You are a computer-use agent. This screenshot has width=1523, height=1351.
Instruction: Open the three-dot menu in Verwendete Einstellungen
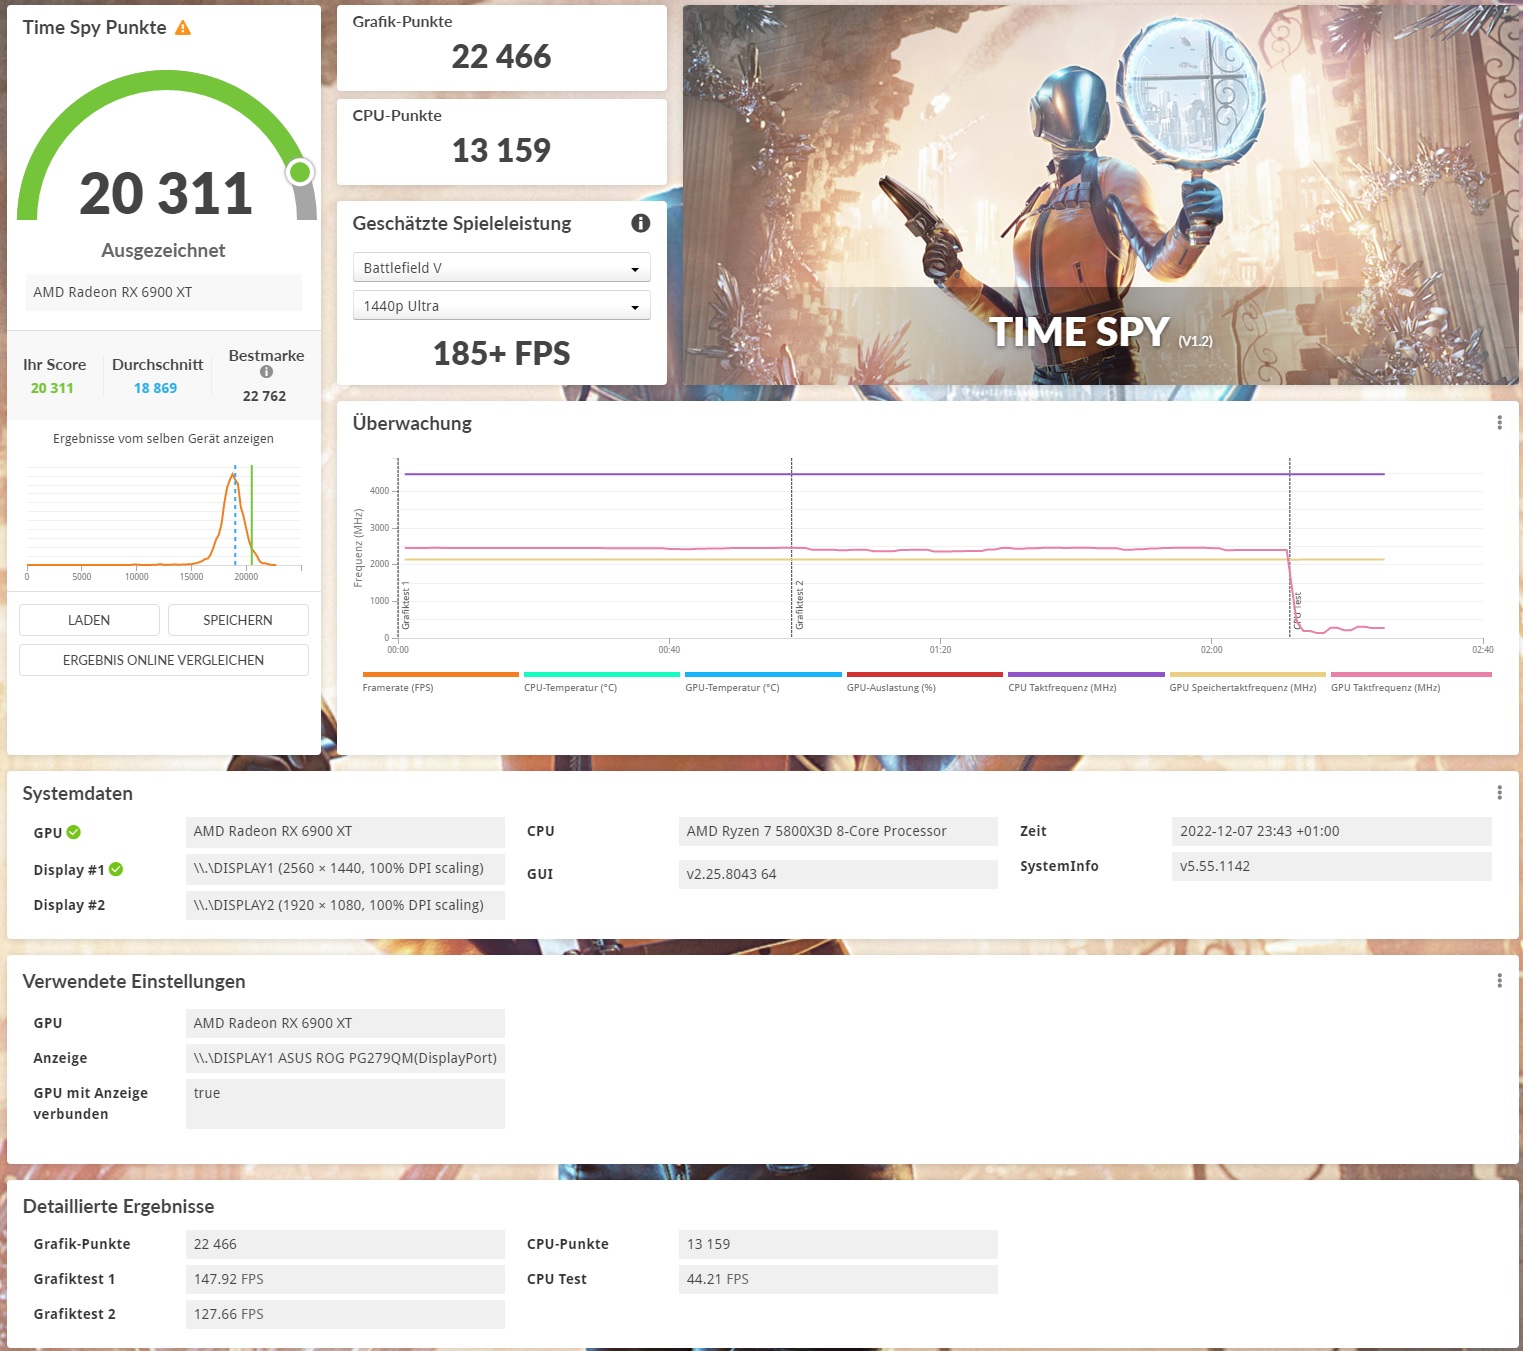click(1499, 981)
